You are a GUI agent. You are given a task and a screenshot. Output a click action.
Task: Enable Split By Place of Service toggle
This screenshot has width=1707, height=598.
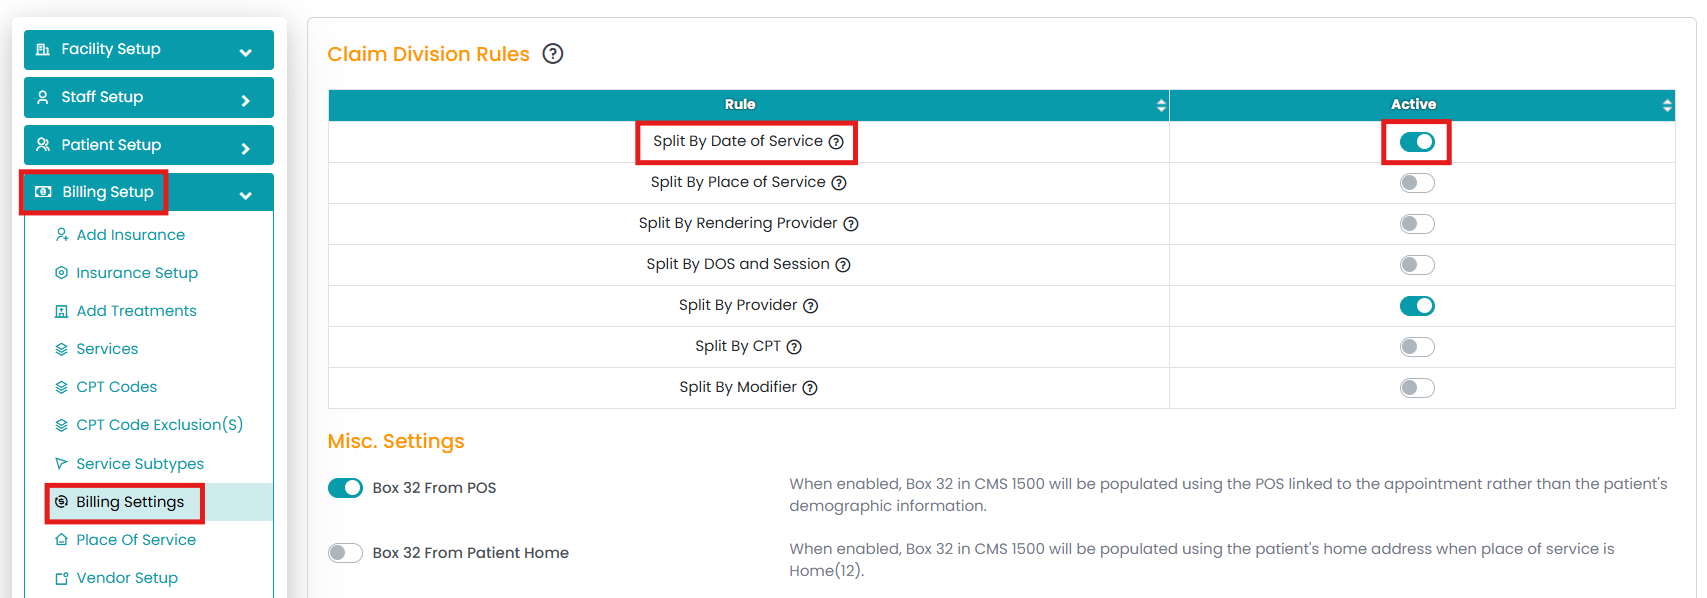pyautogui.click(x=1416, y=183)
